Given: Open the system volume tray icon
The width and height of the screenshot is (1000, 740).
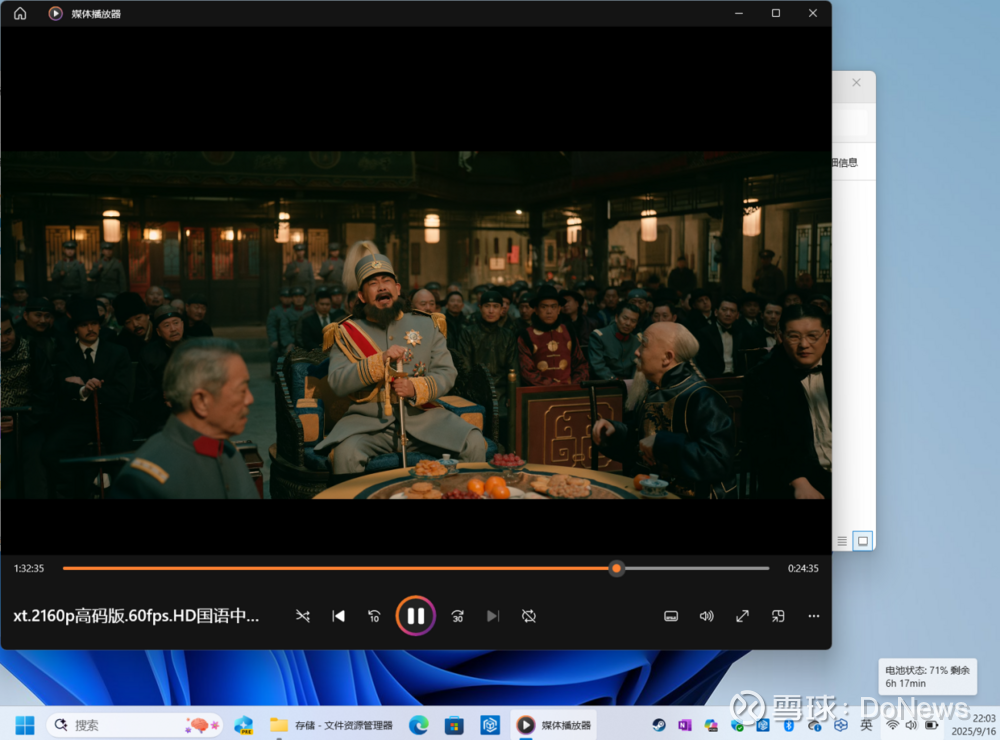Looking at the screenshot, I should click(911, 725).
